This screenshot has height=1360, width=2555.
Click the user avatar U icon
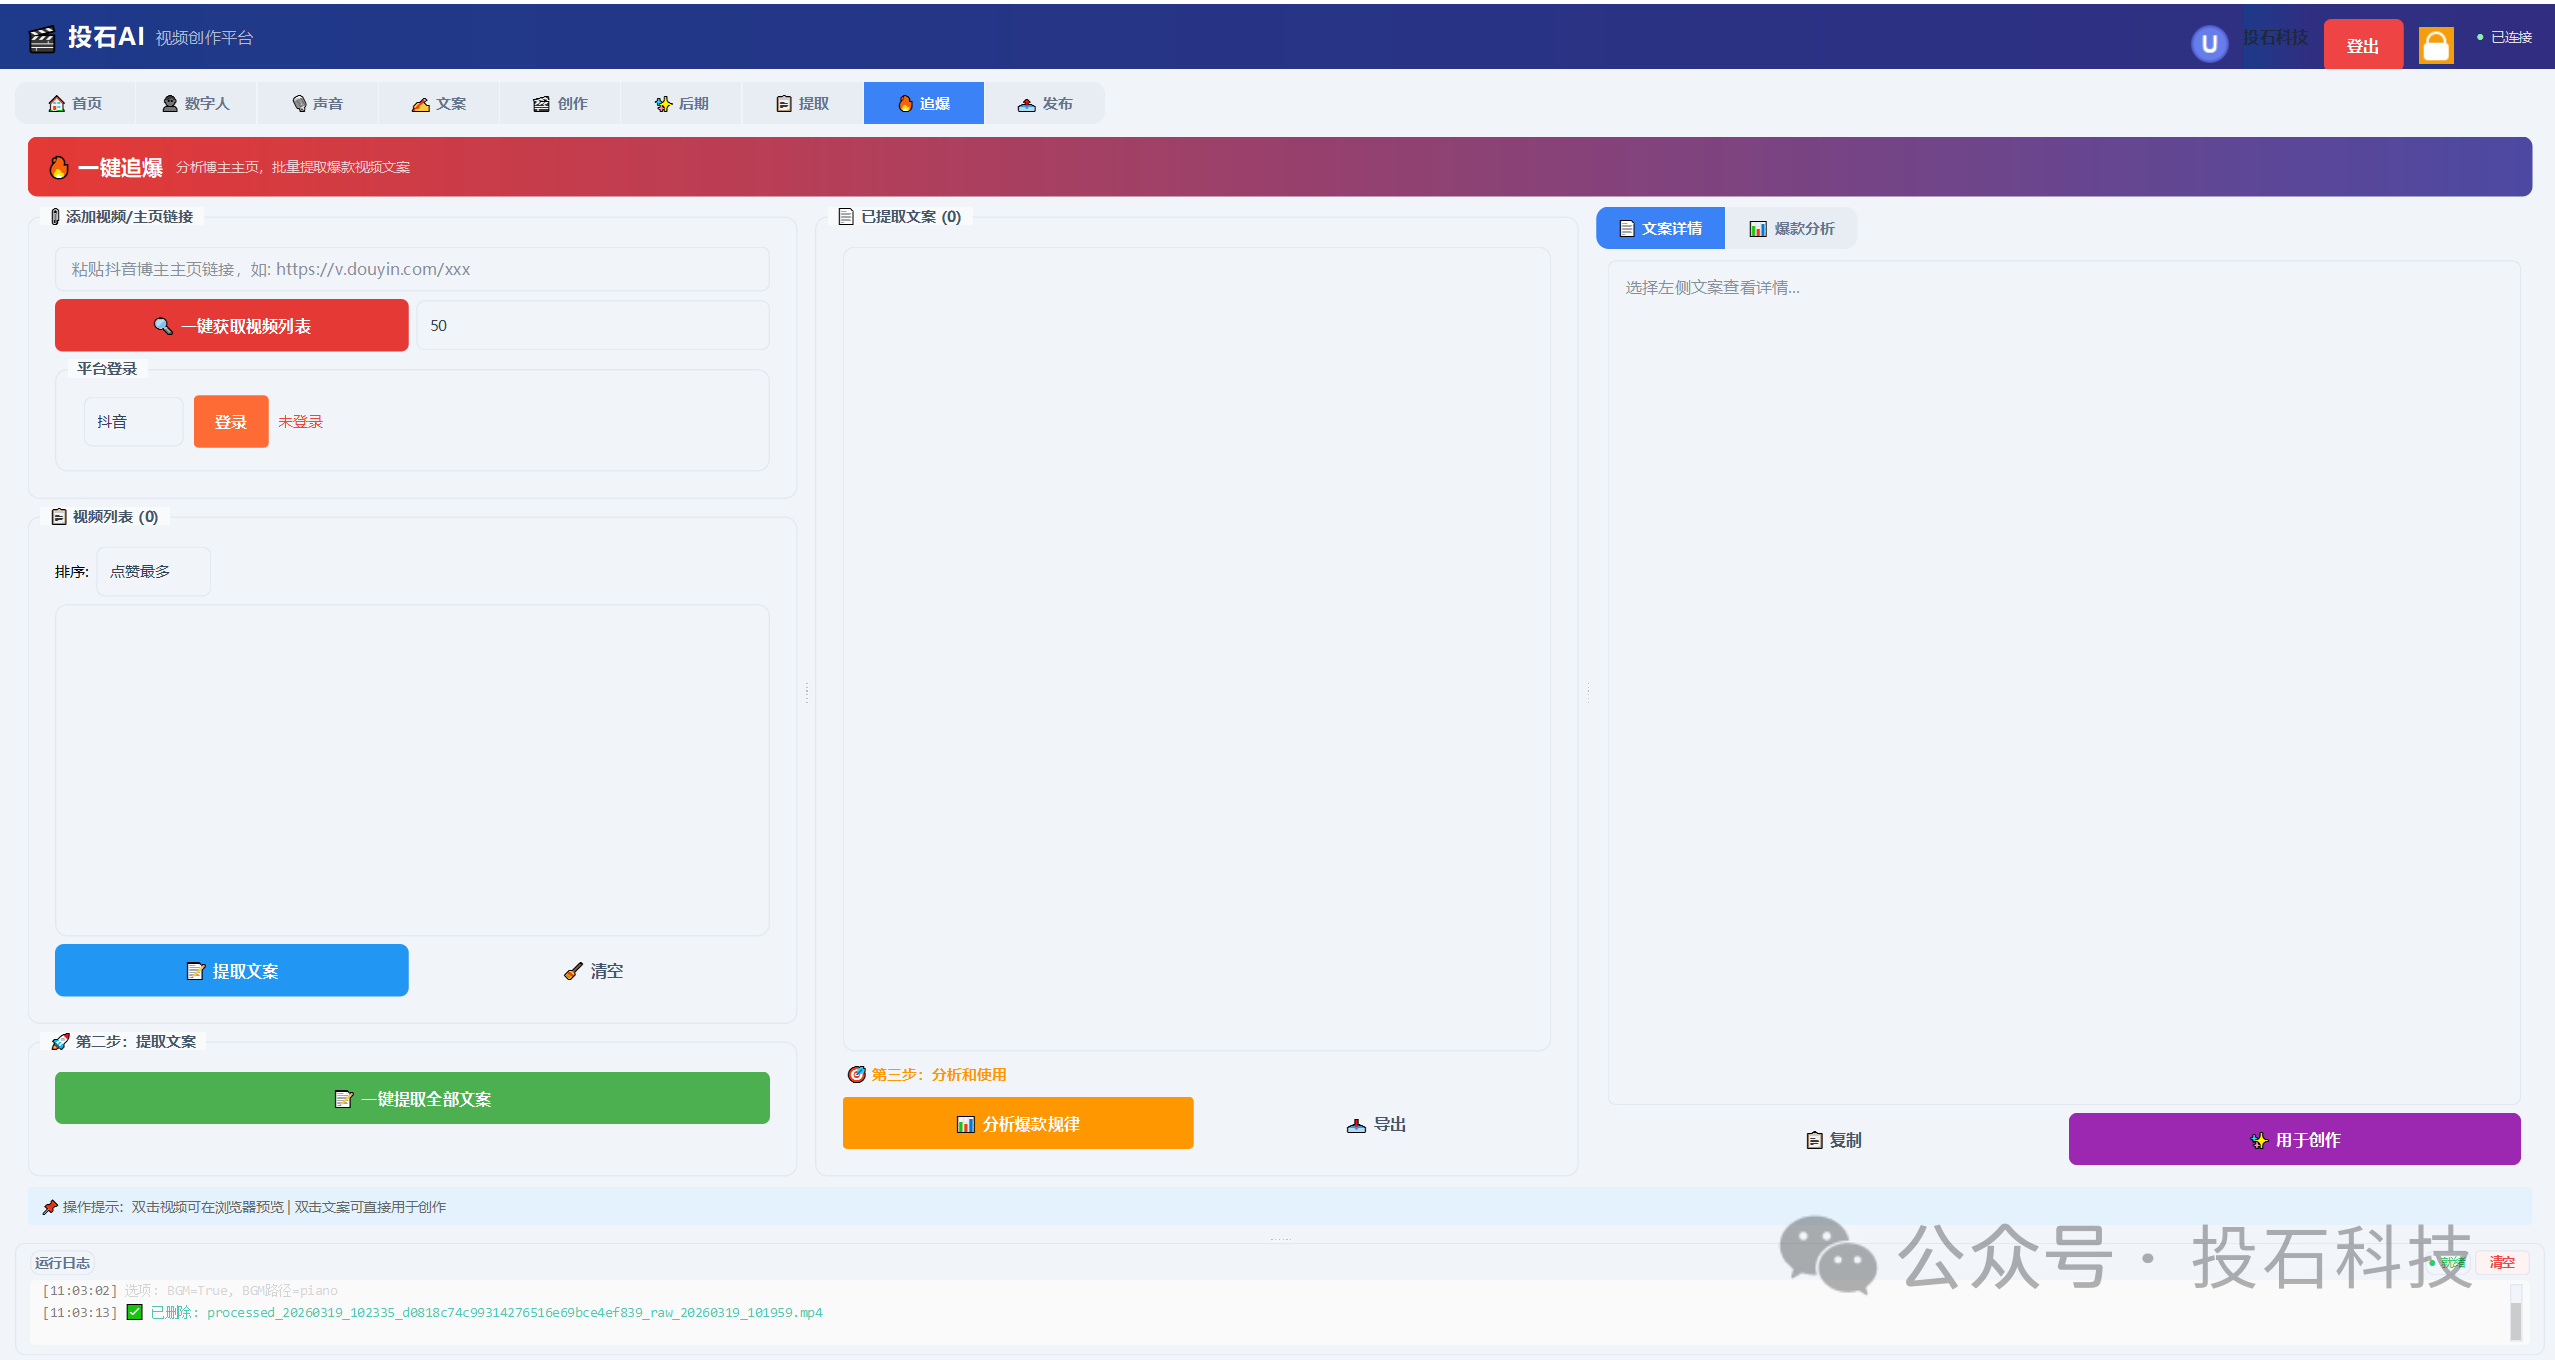point(2209,44)
